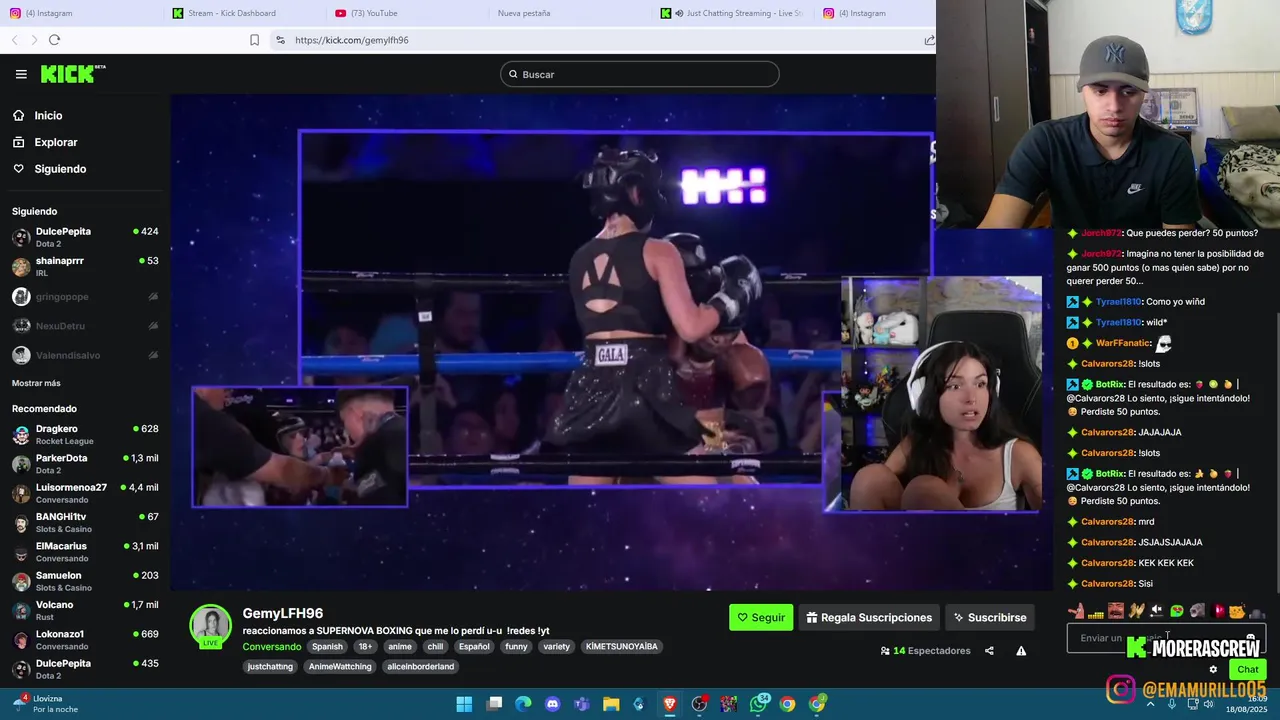Viewport: 1280px width, 720px height.
Task: Select the justchatting tag
Action: point(270,666)
